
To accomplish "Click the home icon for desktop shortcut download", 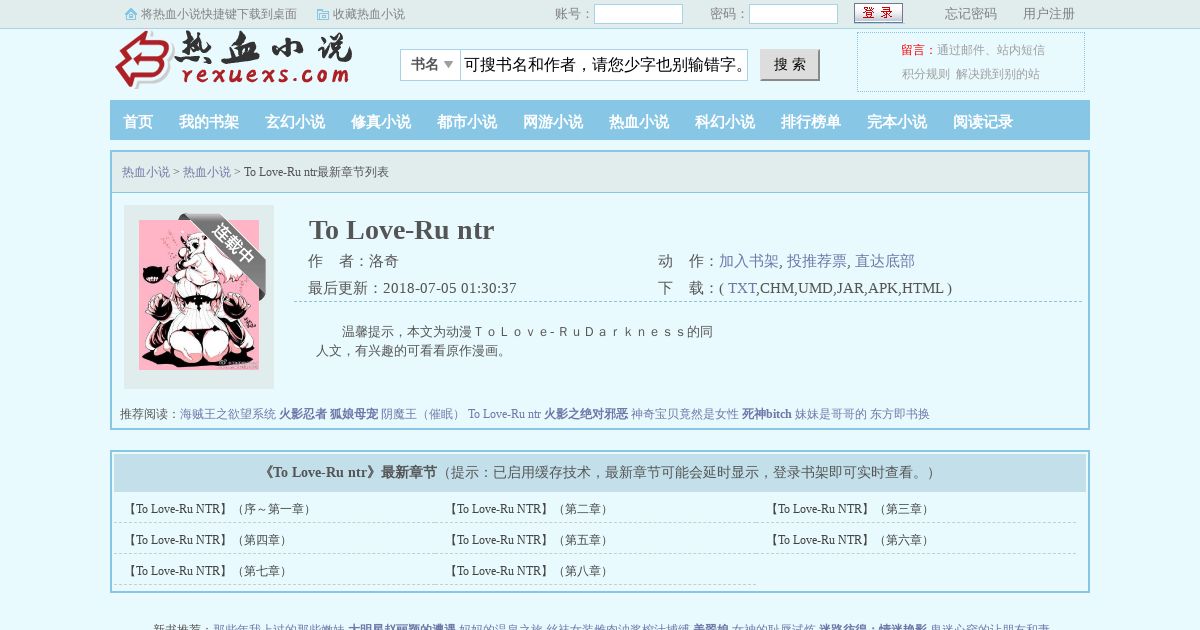I will (131, 14).
